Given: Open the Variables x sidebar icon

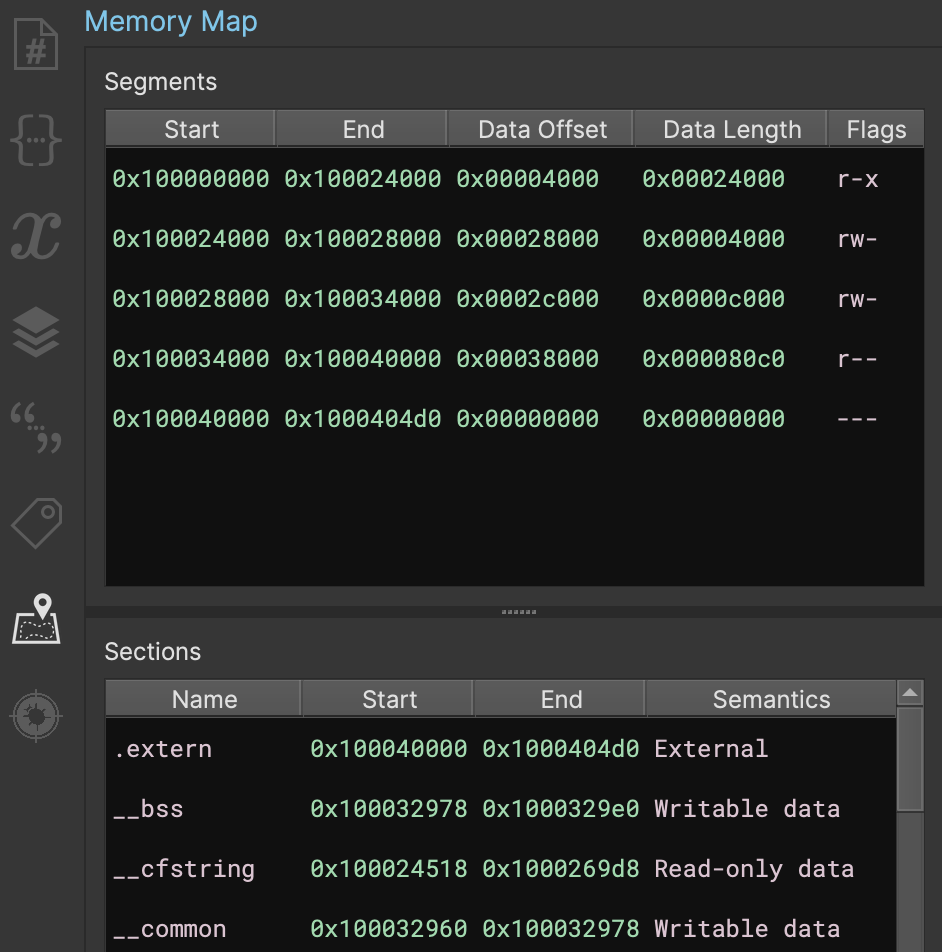Looking at the screenshot, I should [x=36, y=236].
